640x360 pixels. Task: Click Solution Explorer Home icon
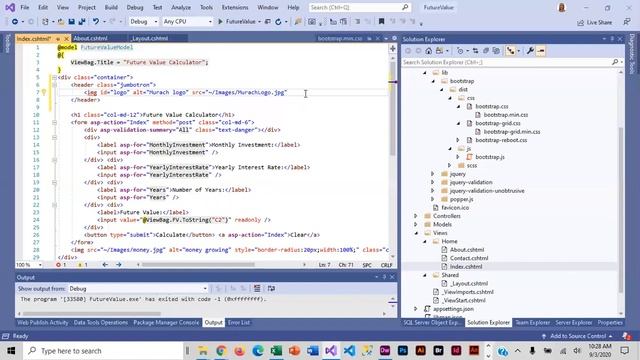point(428,51)
